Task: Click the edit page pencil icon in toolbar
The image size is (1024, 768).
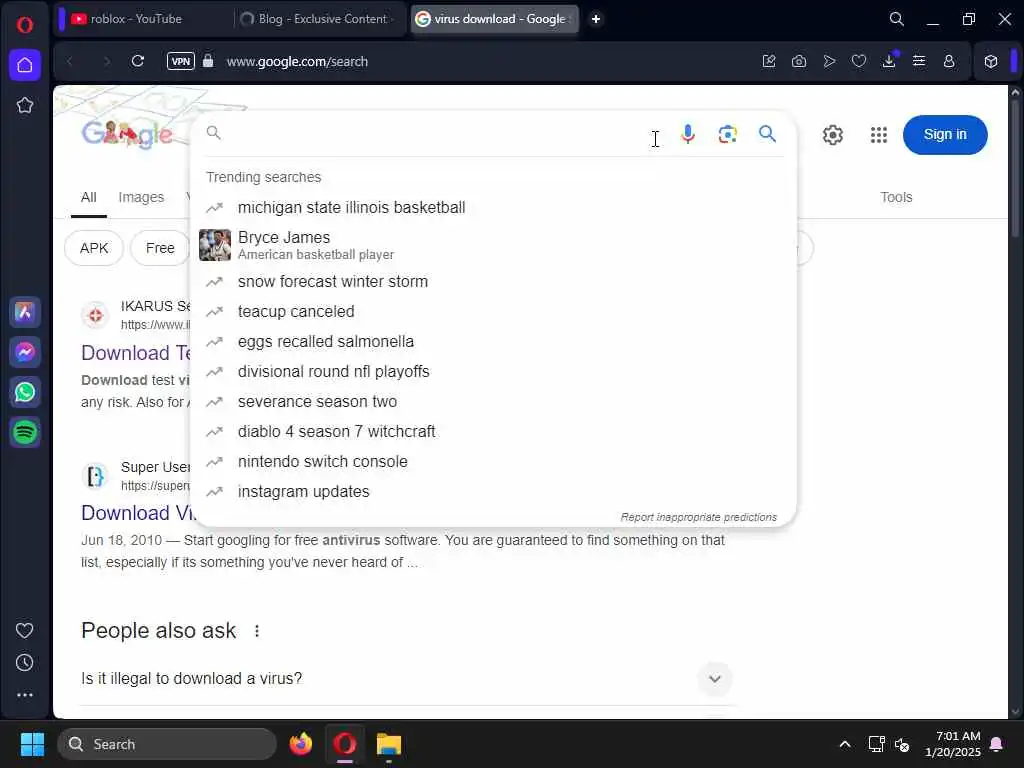Action: [769, 61]
